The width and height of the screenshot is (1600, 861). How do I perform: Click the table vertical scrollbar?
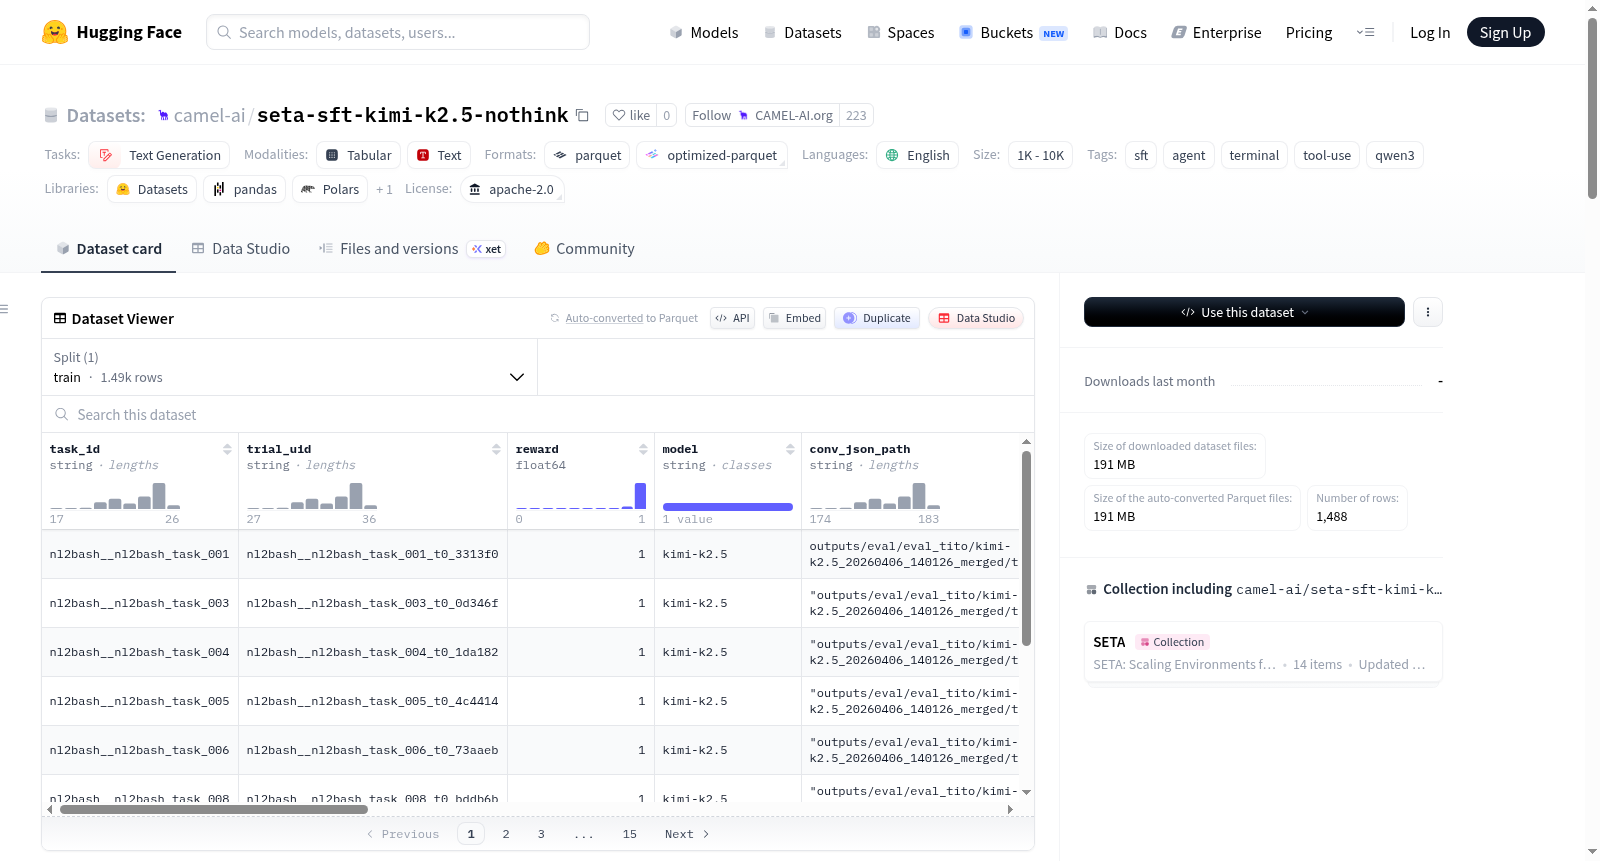click(x=1026, y=548)
